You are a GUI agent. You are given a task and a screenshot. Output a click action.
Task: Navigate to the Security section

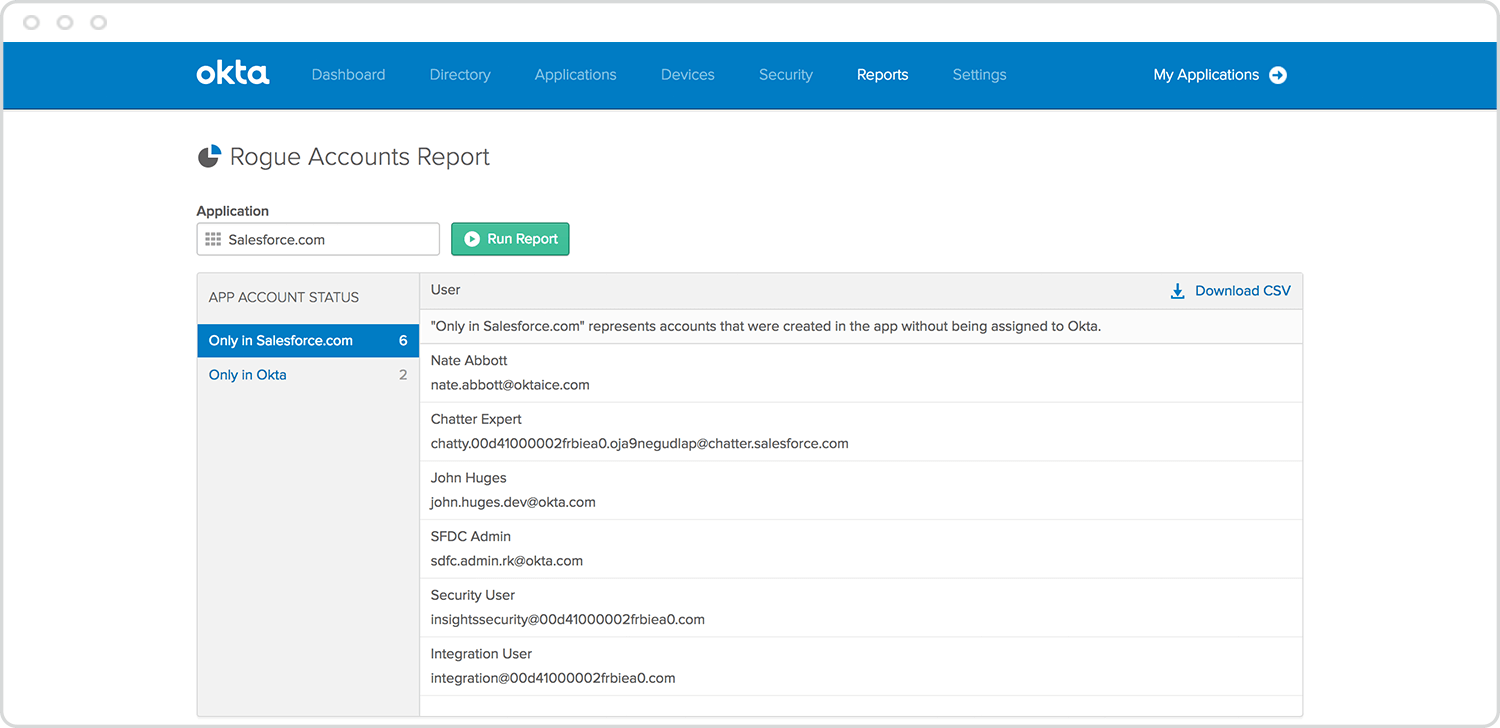(x=786, y=75)
